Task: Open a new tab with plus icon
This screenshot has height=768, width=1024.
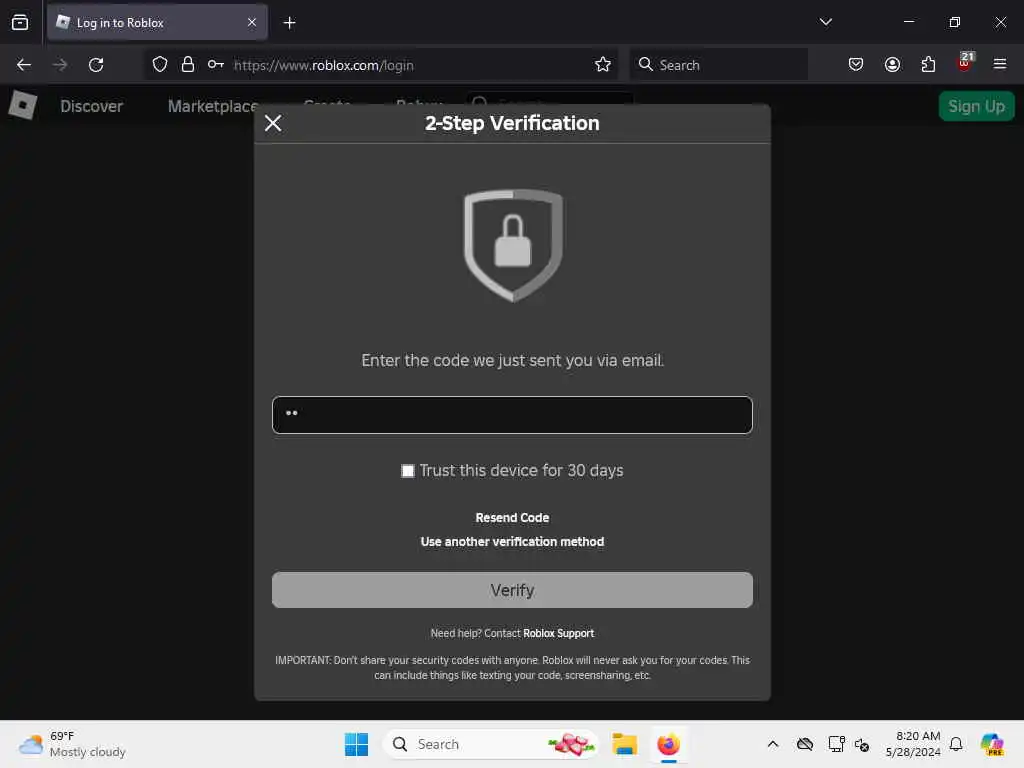Action: [289, 23]
